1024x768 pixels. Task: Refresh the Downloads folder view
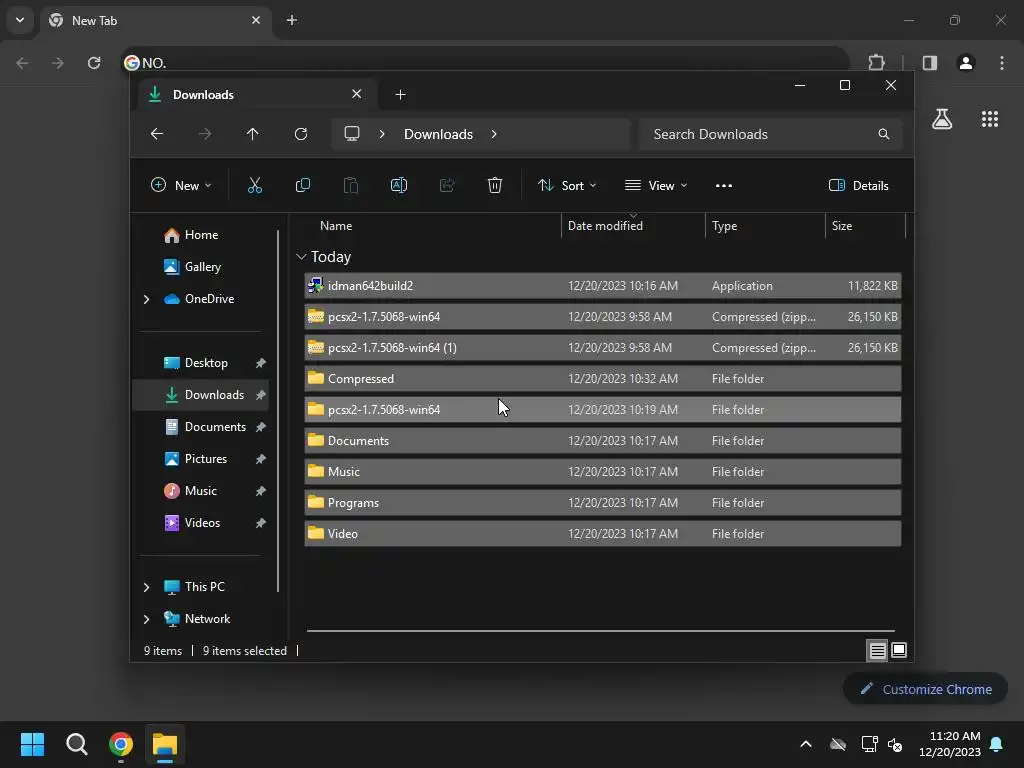301,134
